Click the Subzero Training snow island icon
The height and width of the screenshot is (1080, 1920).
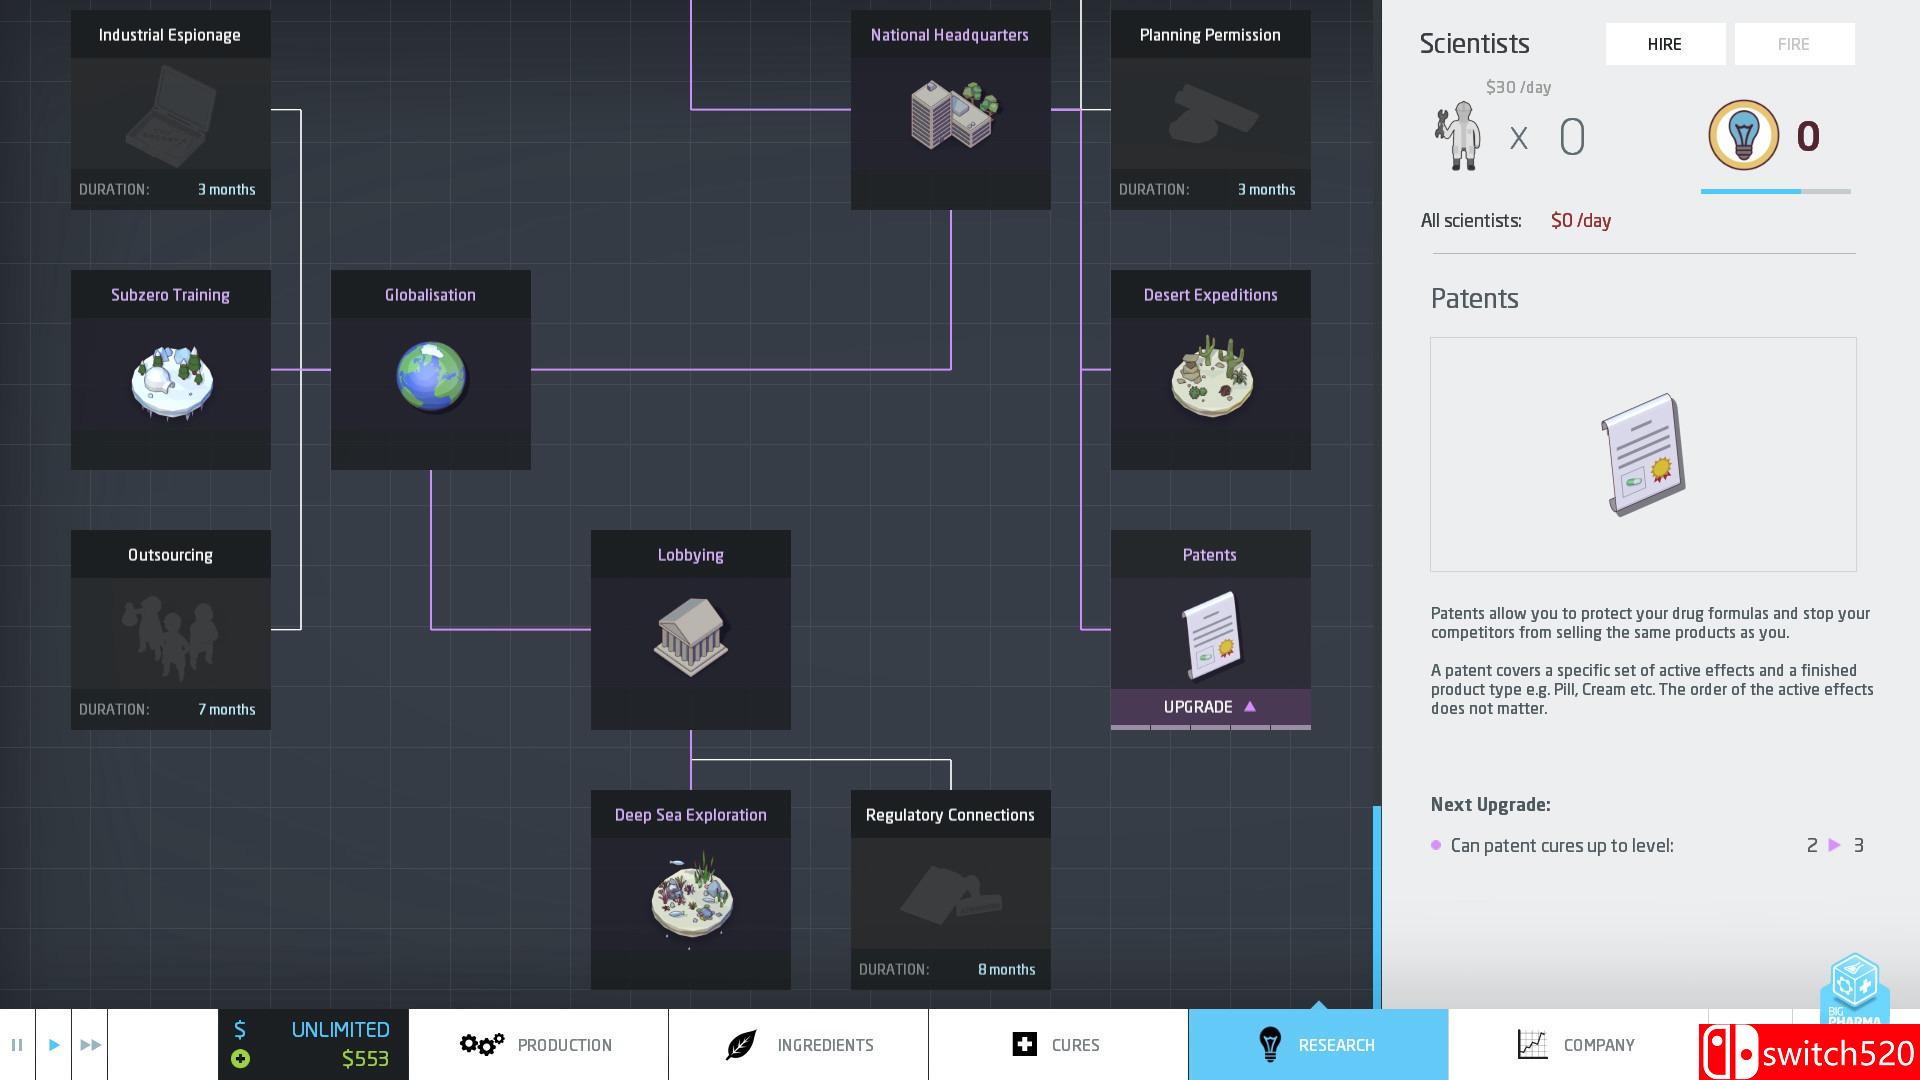pyautogui.click(x=171, y=381)
